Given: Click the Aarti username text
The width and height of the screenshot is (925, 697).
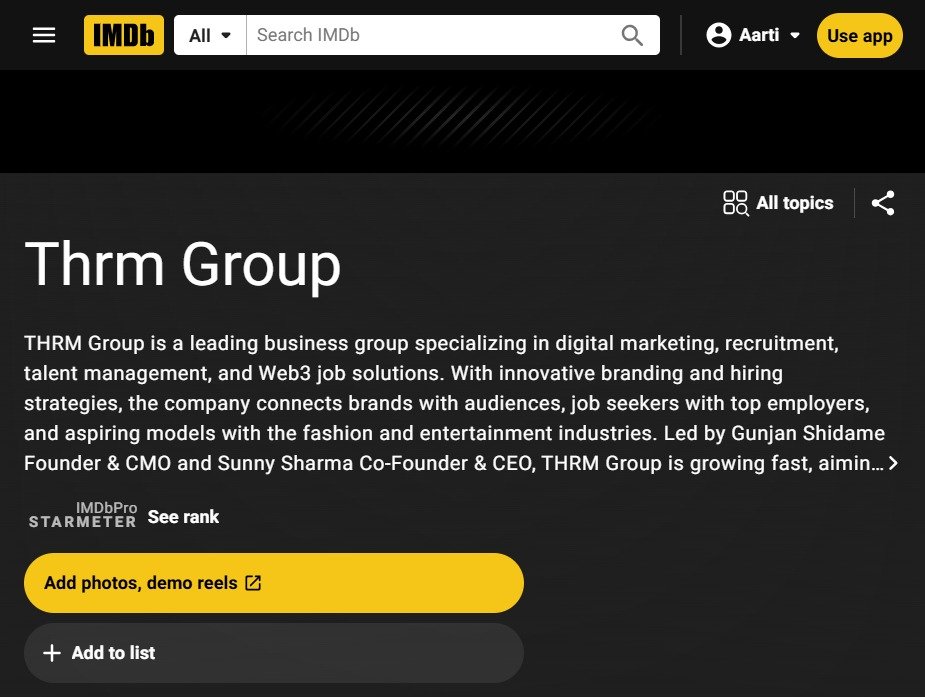Looking at the screenshot, I should [759, 34].
